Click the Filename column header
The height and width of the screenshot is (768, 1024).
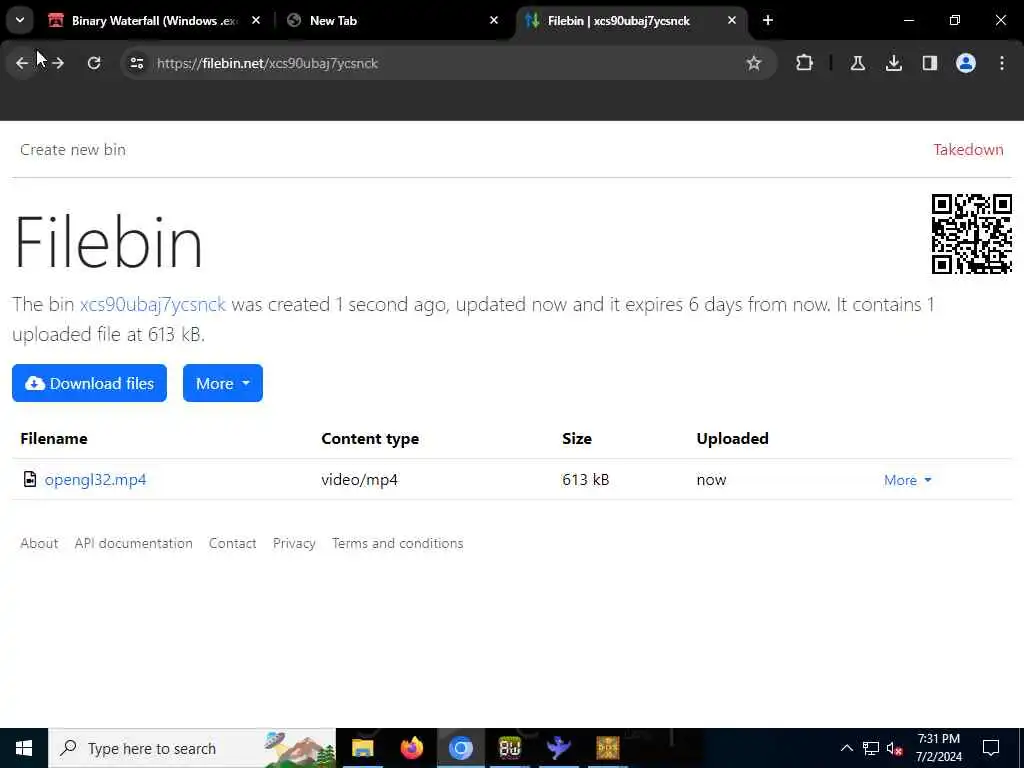[x=54, y=439]
